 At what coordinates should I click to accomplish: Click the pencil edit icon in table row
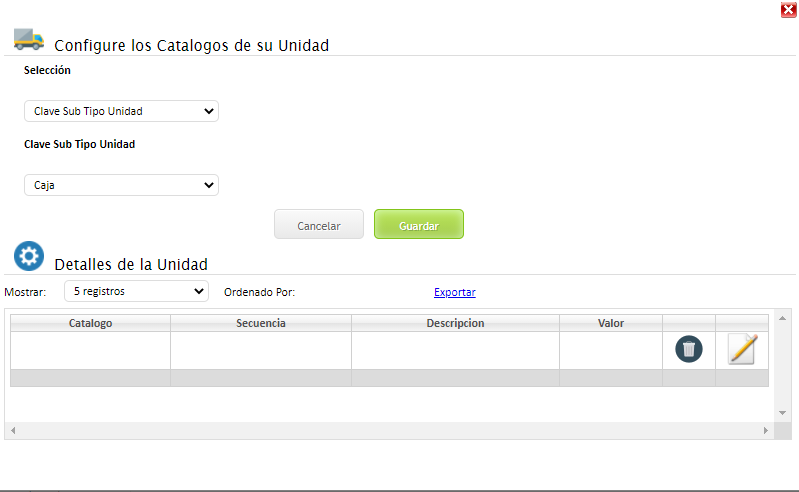[742, 349]
